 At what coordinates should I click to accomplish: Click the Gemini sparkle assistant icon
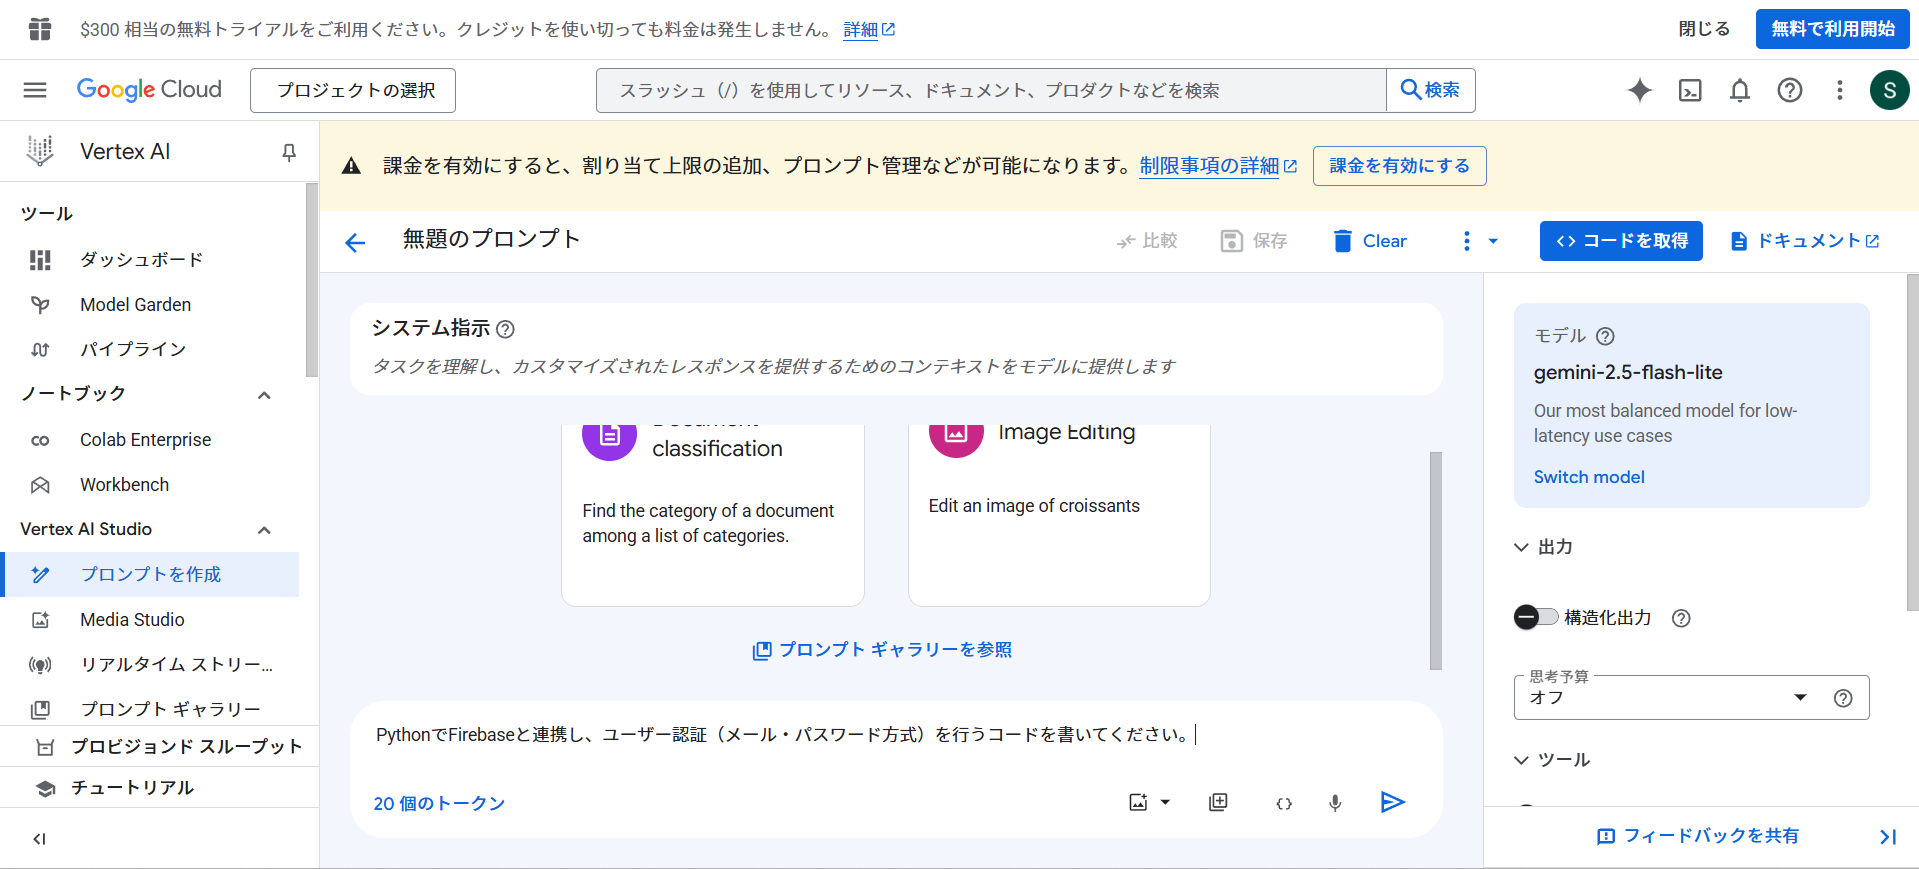pos(1640,90)
